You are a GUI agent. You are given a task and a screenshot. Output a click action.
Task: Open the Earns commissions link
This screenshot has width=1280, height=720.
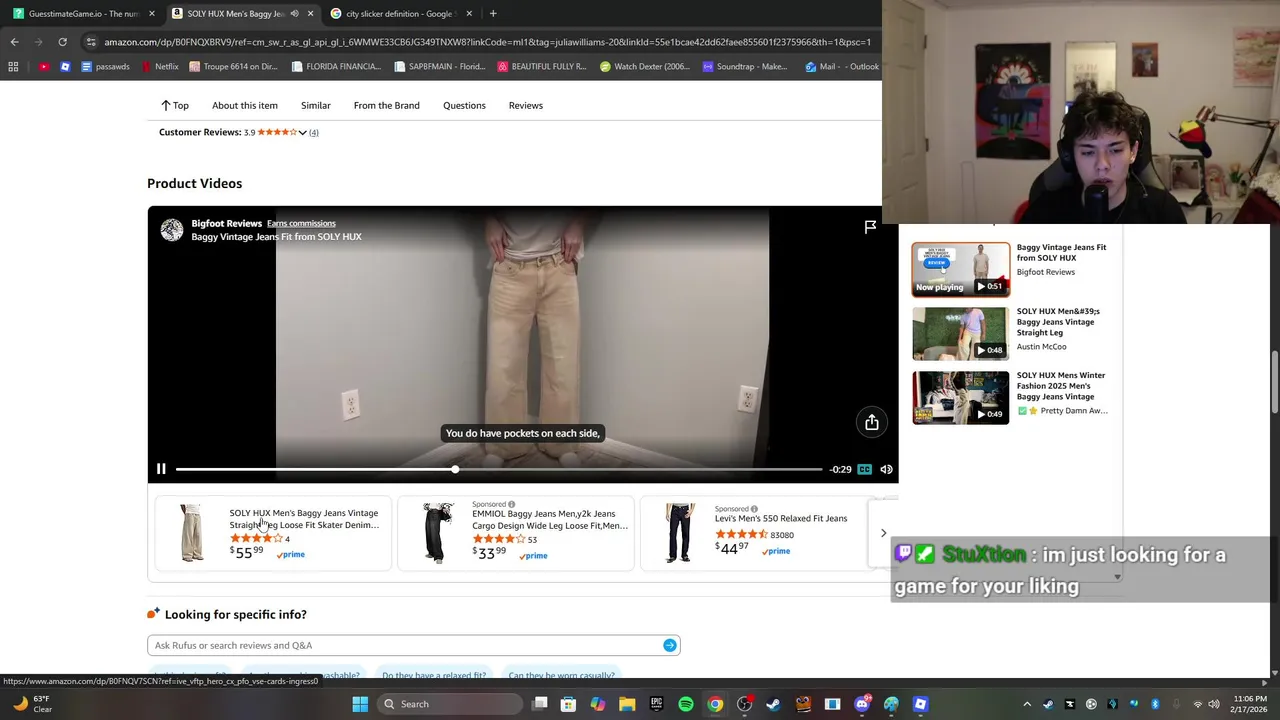pyautogui.click(x=301, y=223)
